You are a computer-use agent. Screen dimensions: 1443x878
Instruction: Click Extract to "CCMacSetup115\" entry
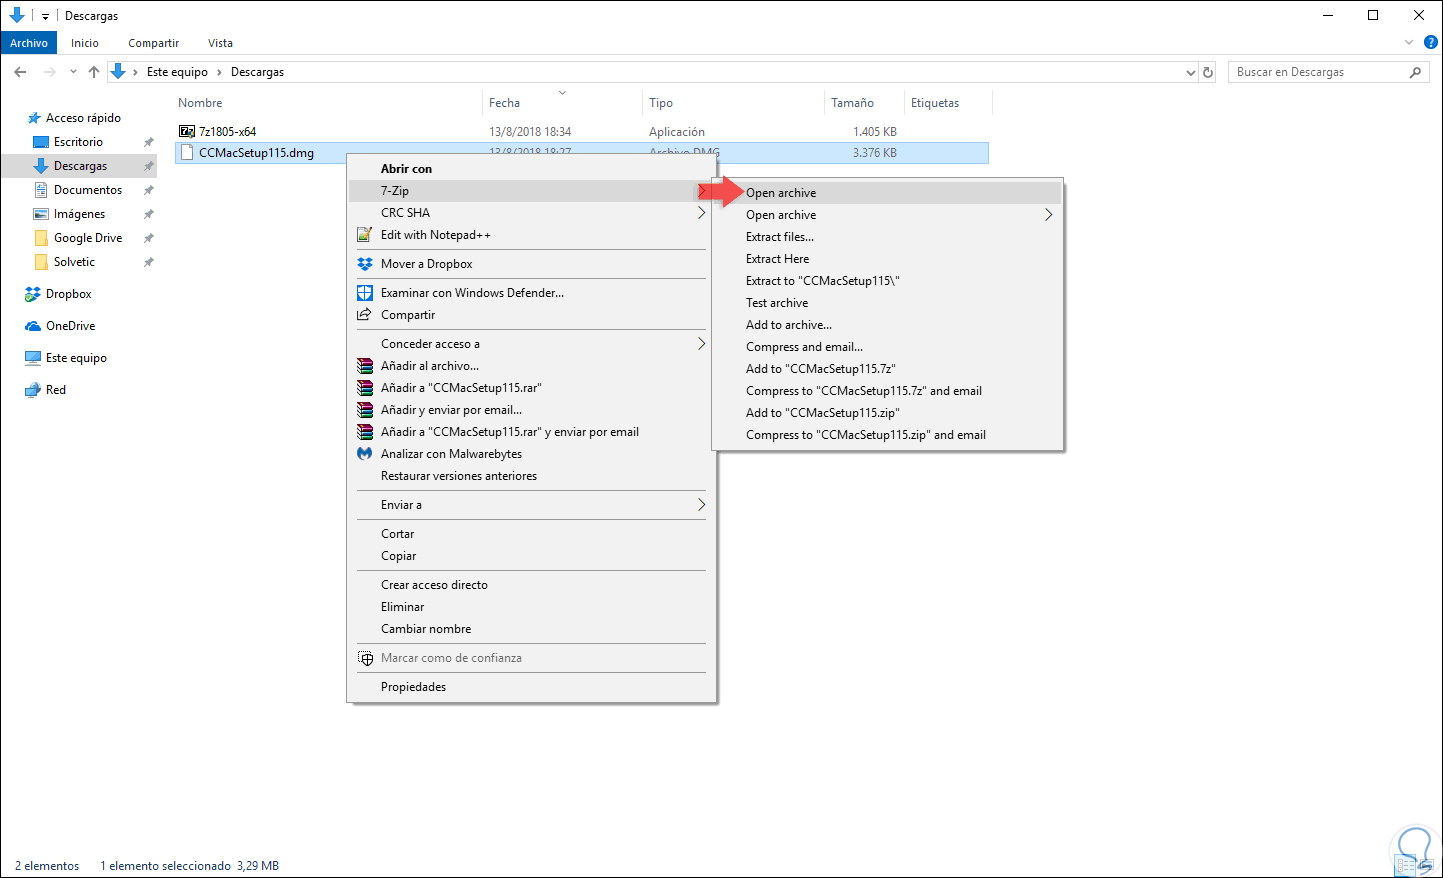(823, 281)
